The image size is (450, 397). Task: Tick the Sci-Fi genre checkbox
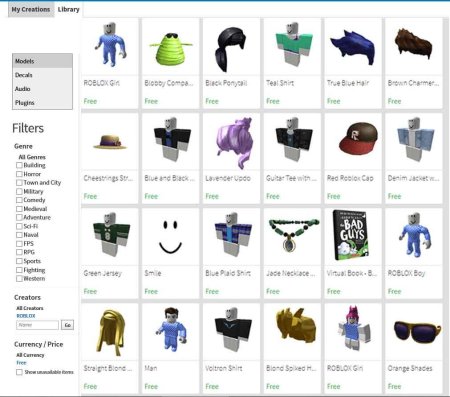click(19, 226)
